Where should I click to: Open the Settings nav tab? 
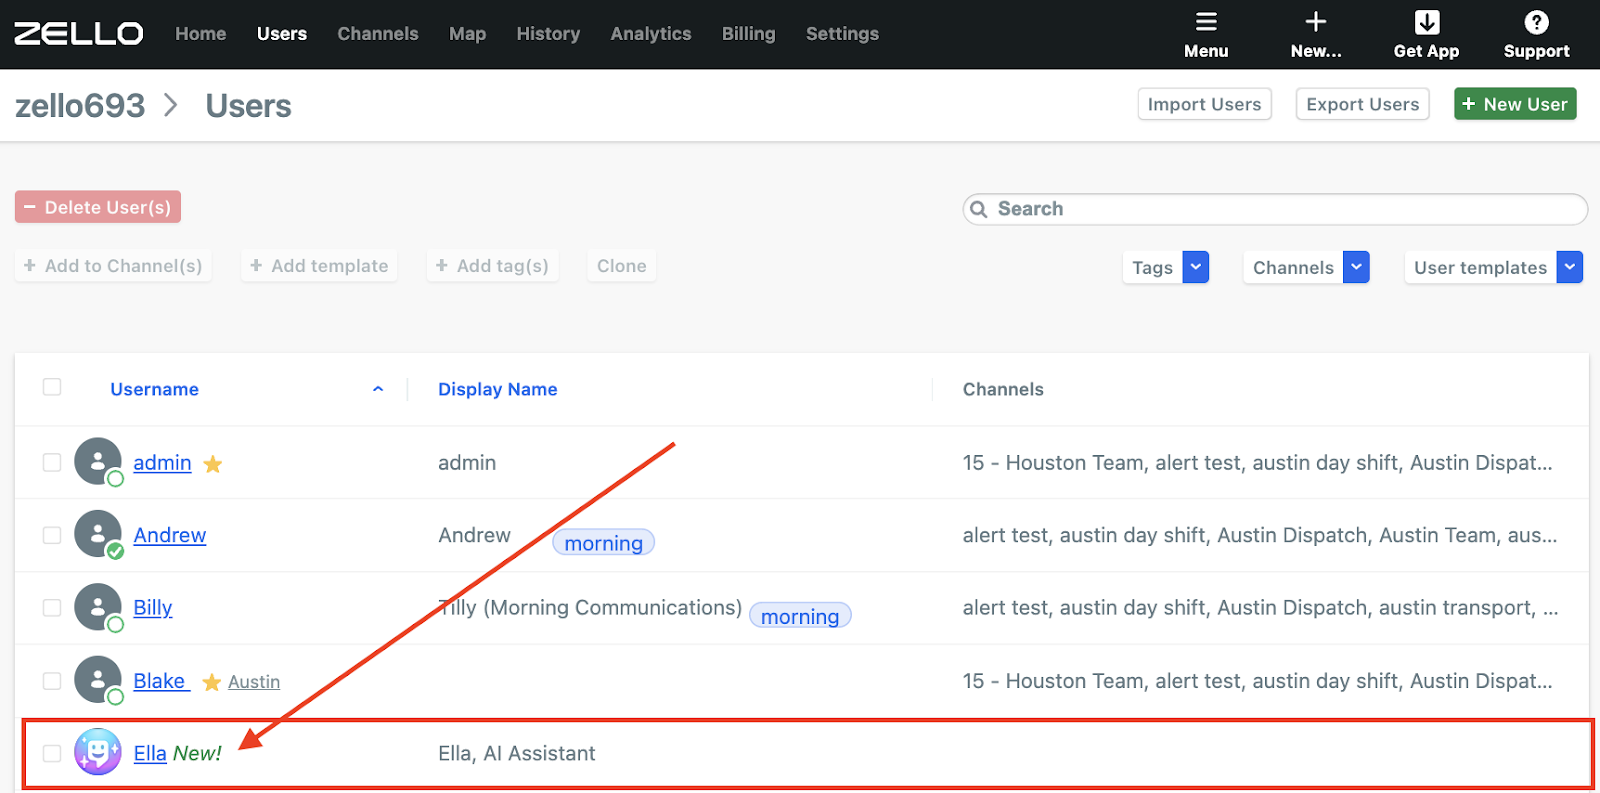(843, 34)
